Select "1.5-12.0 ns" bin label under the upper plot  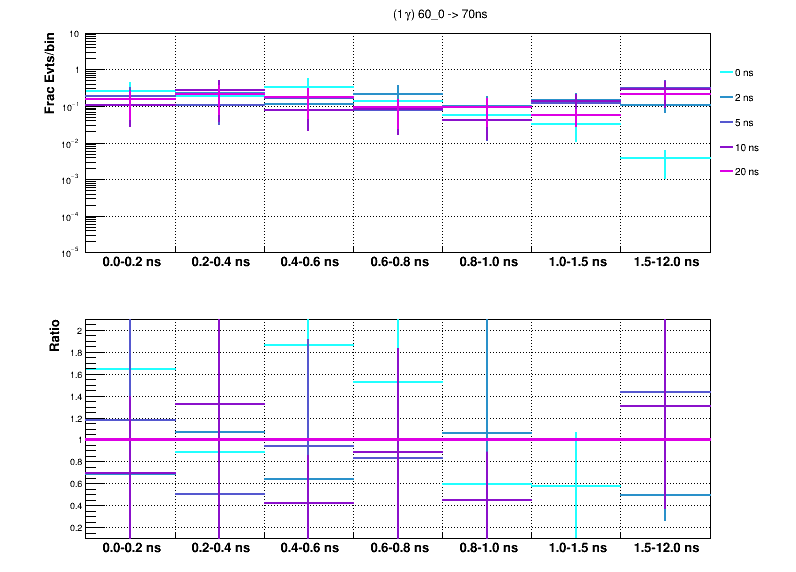point(665,264)
